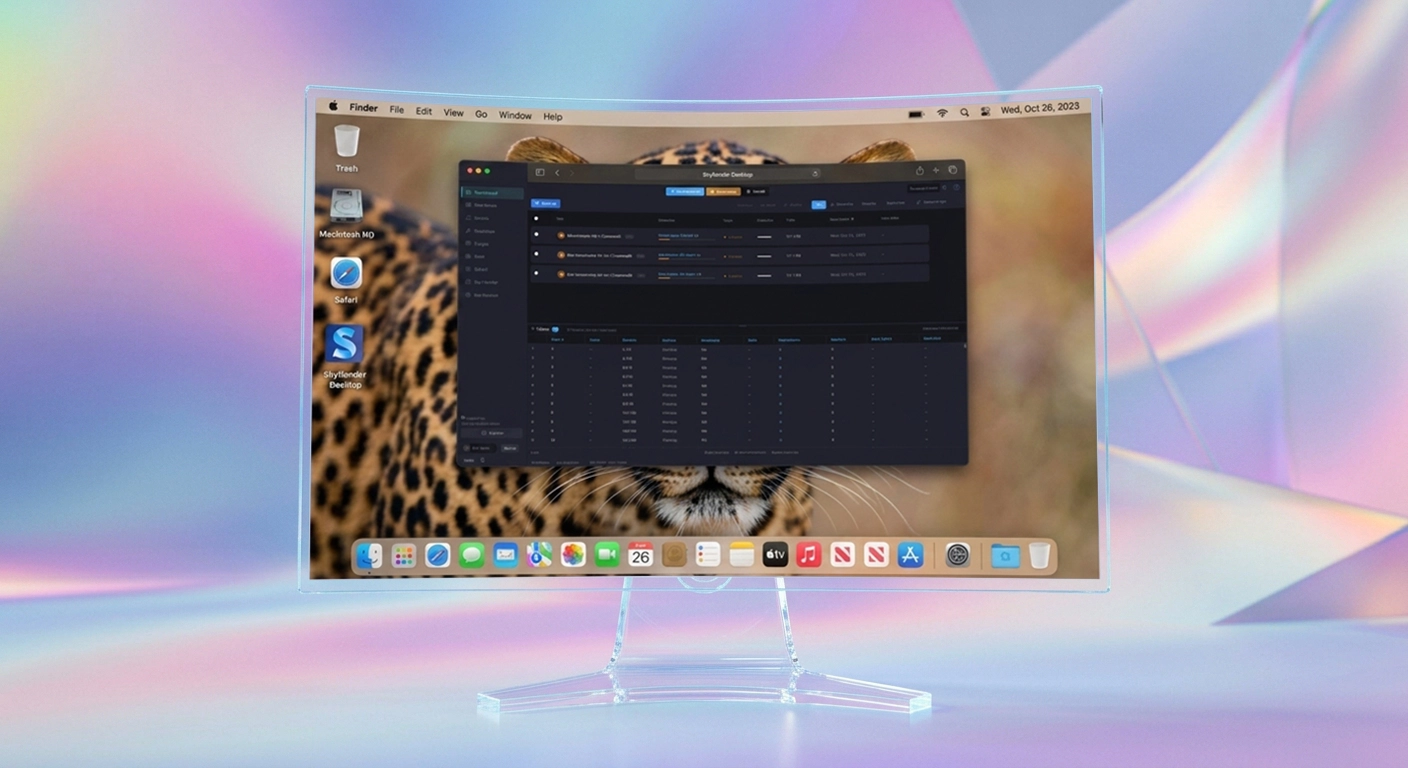
Task: Launch Apple TV from the Dock
Action: (x=775, y=555)
